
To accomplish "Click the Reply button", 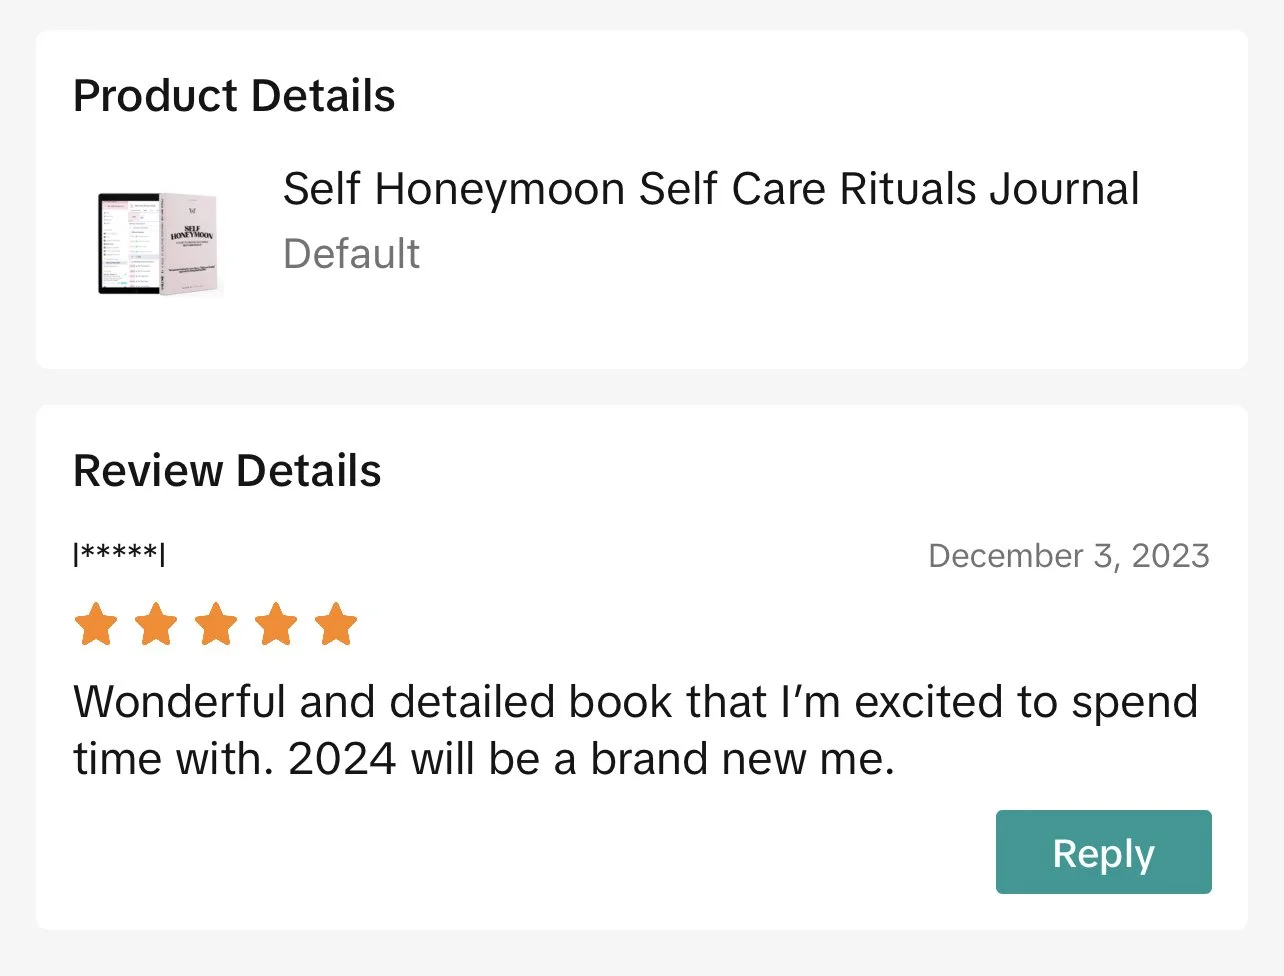I will (1103, 852).
